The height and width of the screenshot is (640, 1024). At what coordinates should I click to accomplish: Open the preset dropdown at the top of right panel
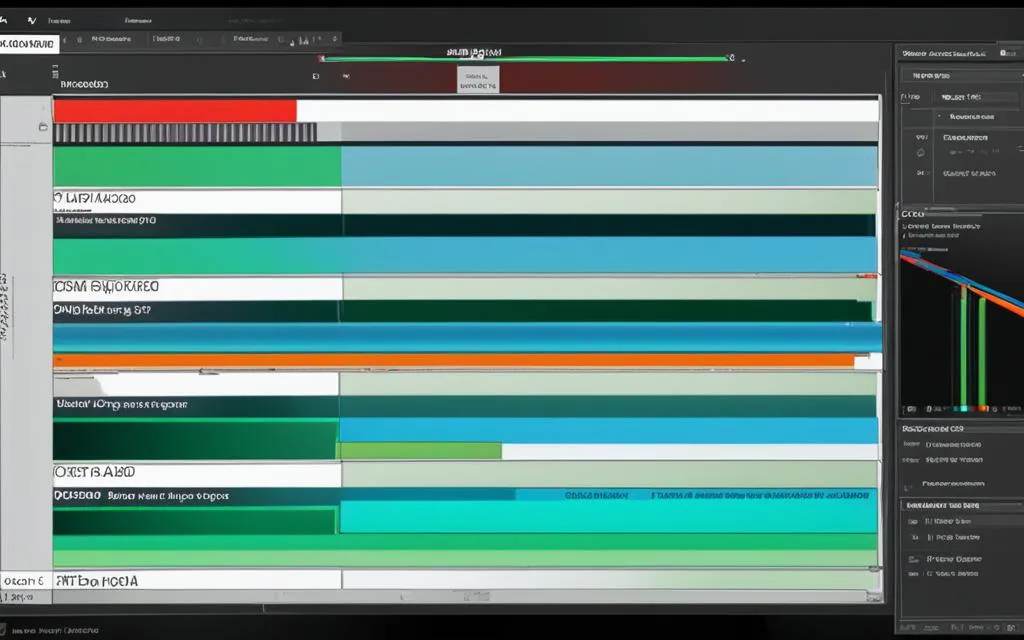(x=958, y=74)
